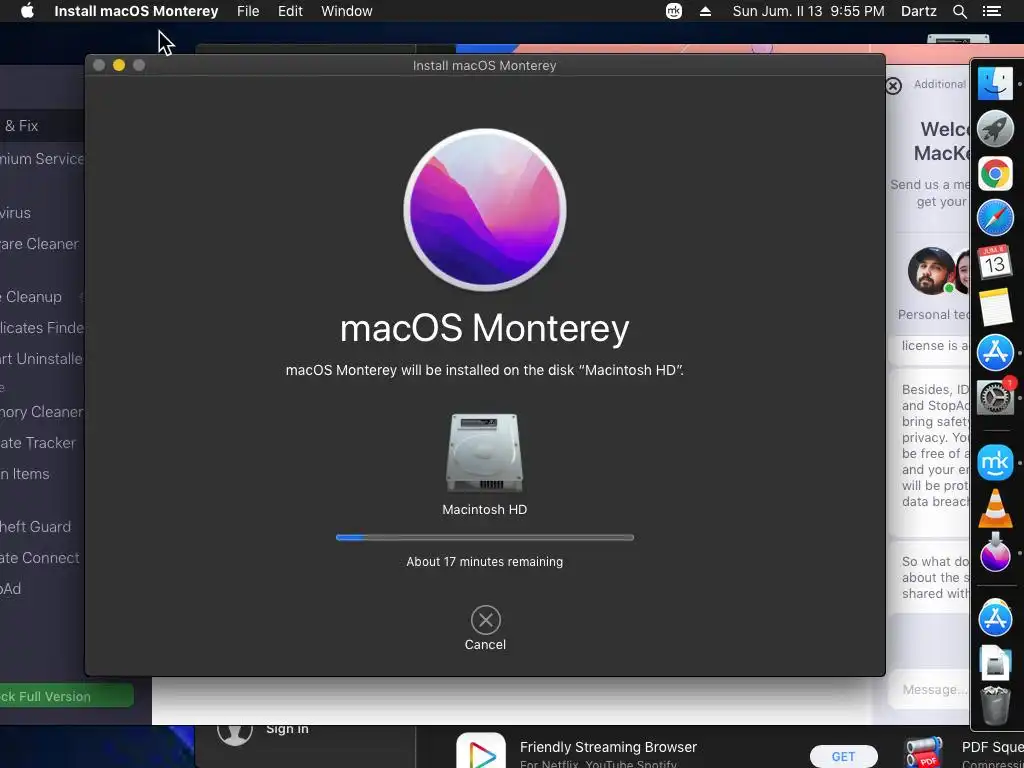Click Sign In in App Store window
Screen dimensions: 1024x768
click(x=287, y=729)
